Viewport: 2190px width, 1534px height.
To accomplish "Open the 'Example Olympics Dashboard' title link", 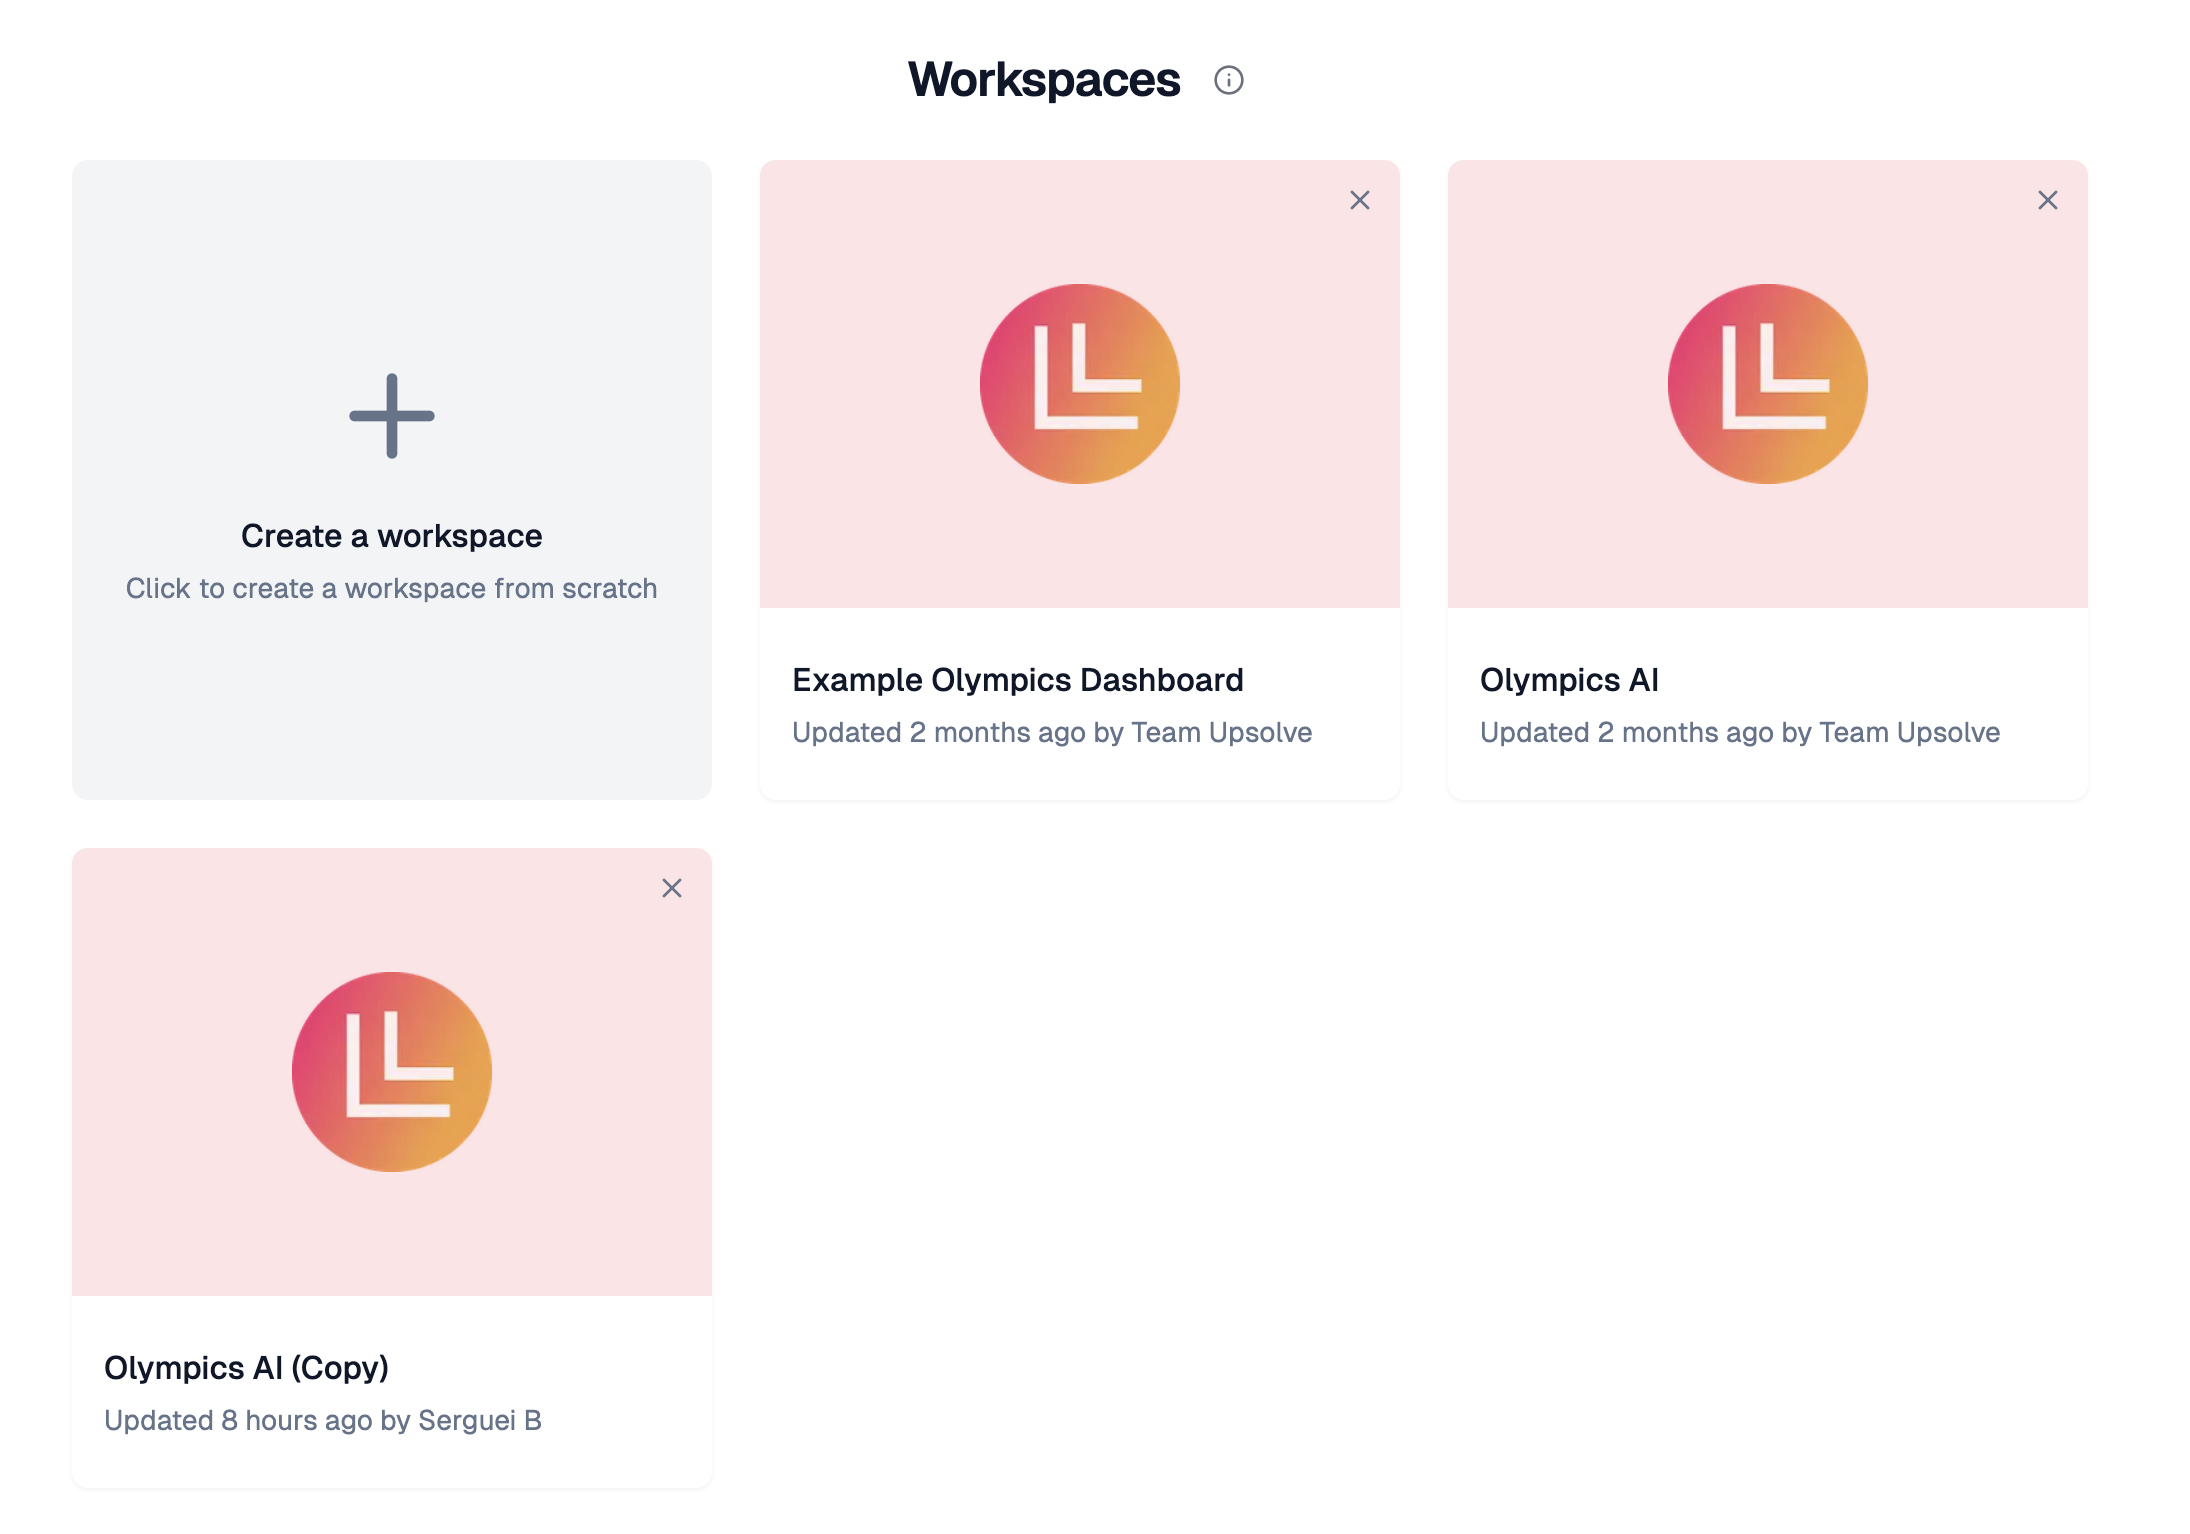I will pos(1018,680).
